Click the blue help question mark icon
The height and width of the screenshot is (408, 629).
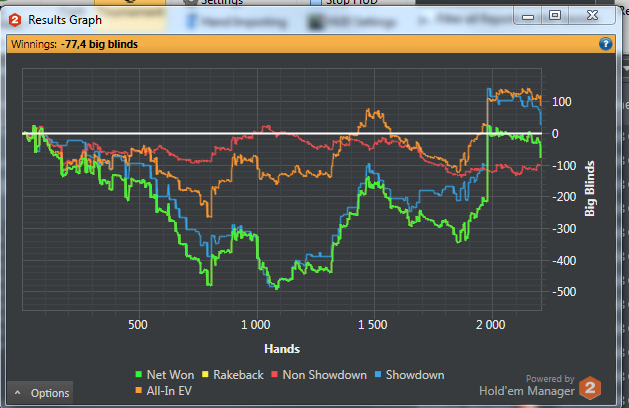606,44
